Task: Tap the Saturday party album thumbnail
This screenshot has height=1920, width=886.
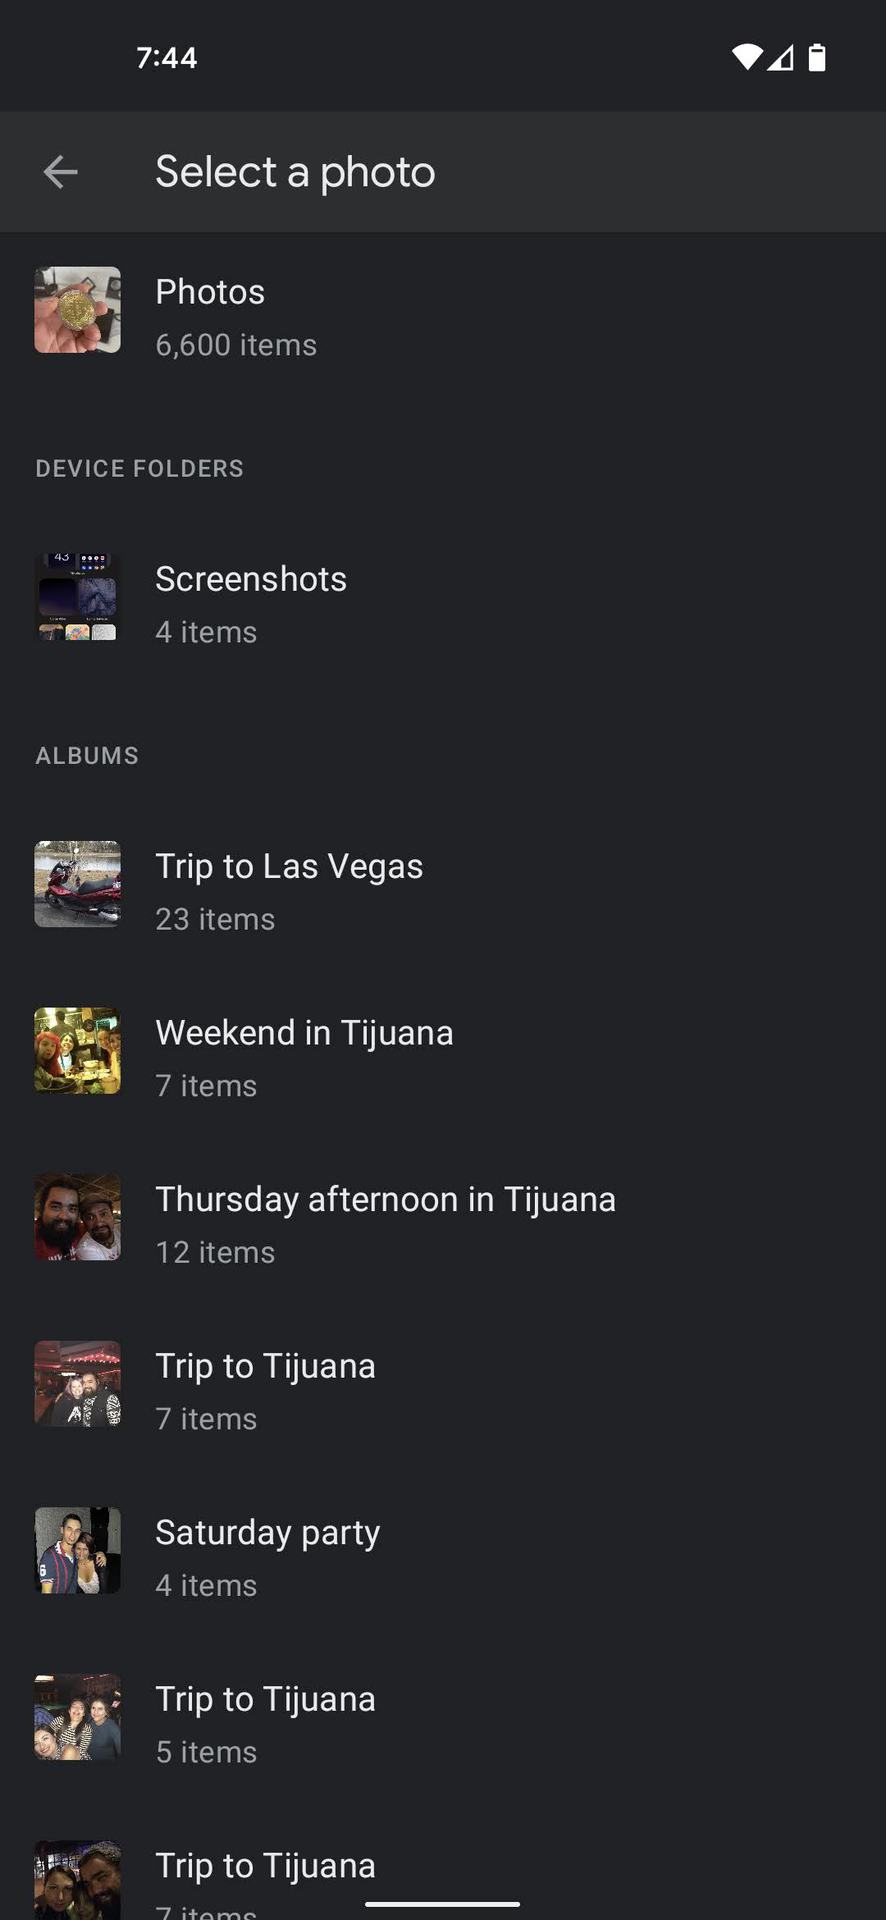Action: coord(78,1550)
